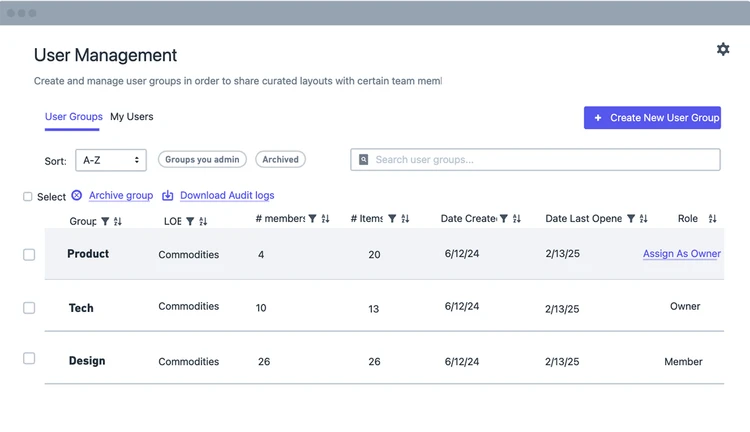Image resolution: width=750 pixels, height=432 pixels.
Task: Click the Download Audit logs icon
Action: point(168,196)
